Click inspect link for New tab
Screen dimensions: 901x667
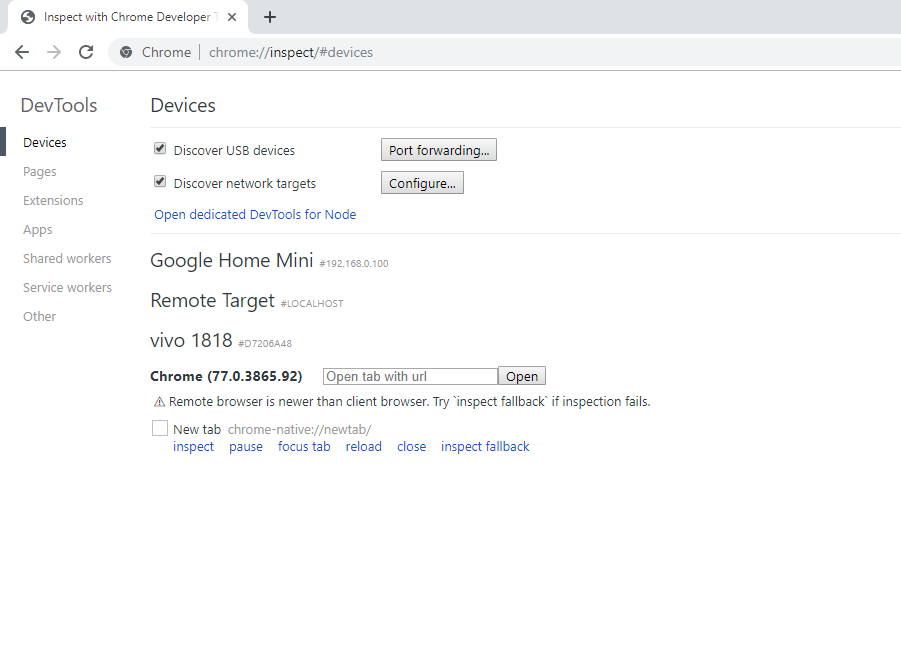pos(193,446)
